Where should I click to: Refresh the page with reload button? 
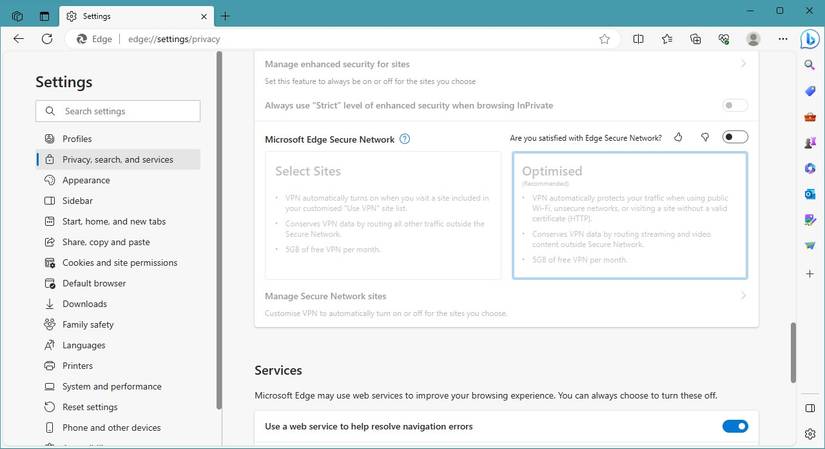46,39
